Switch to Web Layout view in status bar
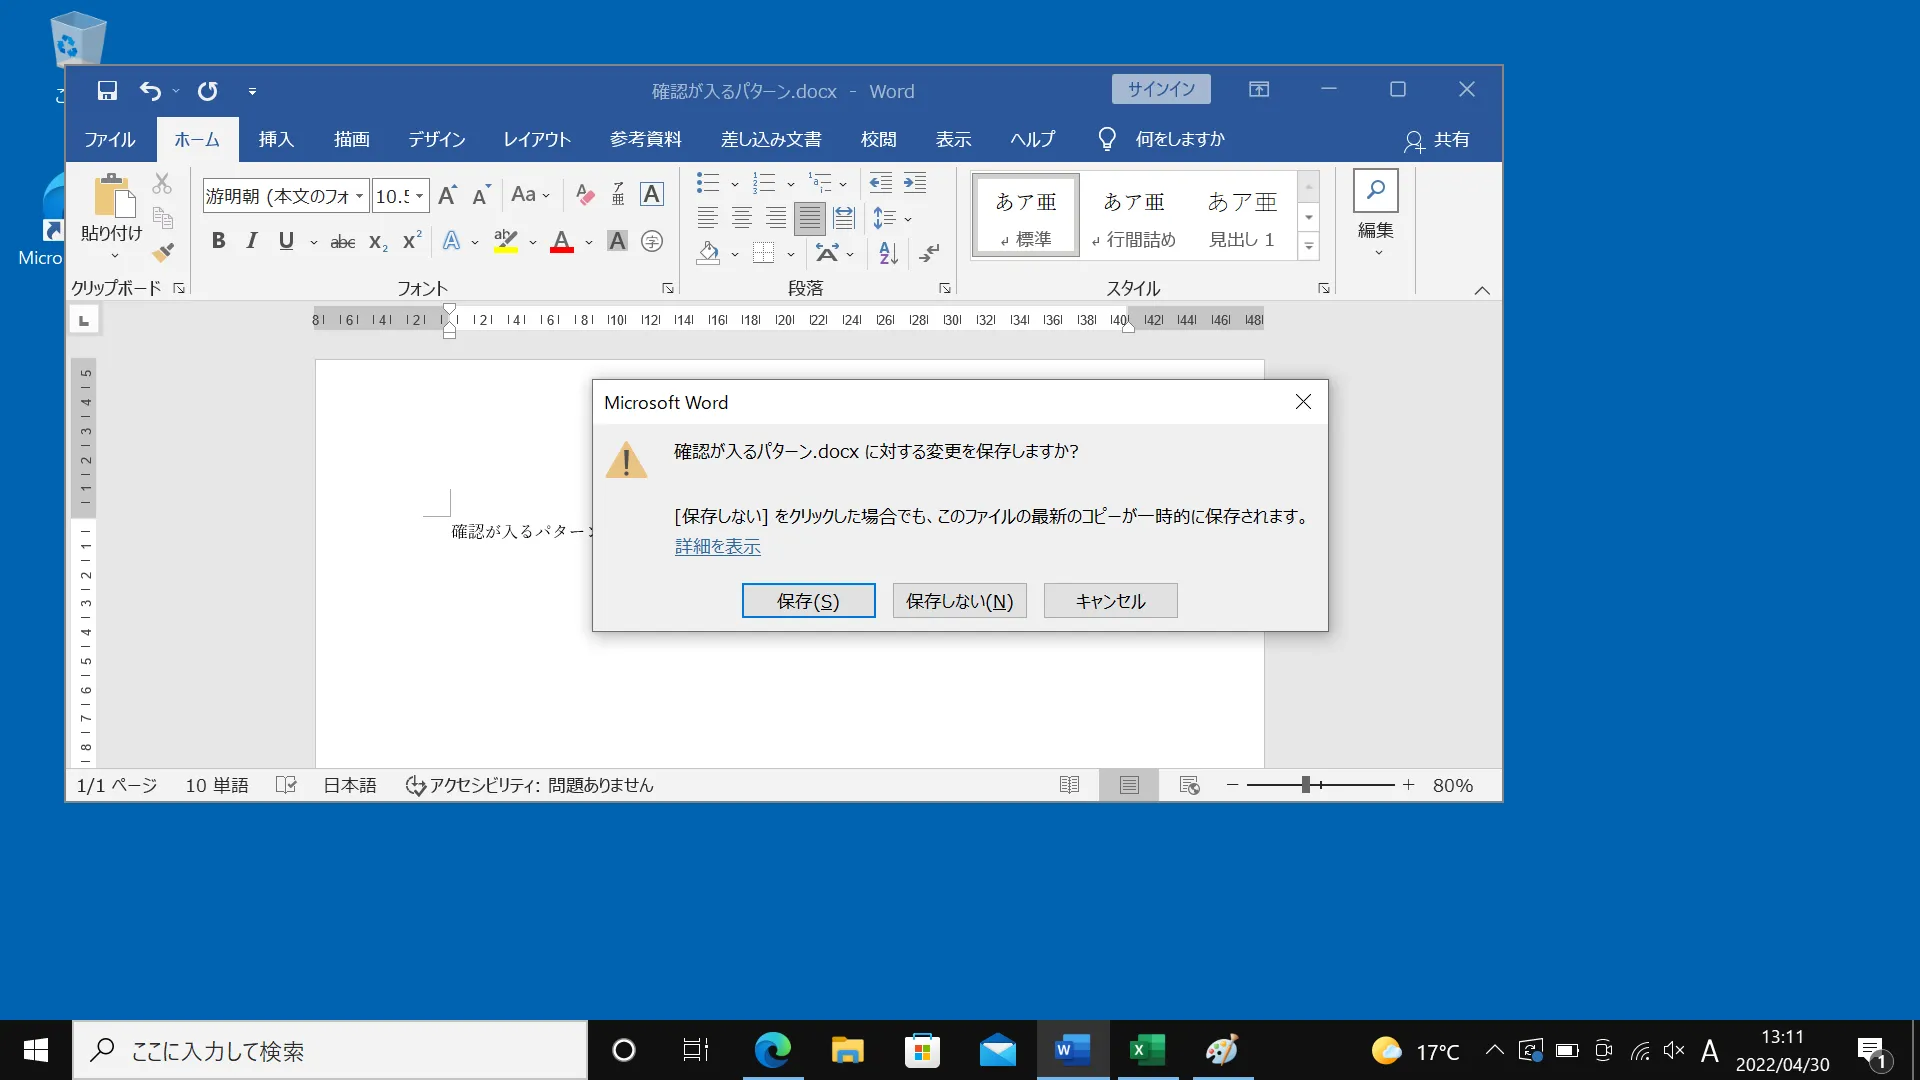The height and width of the screenshot is (1080, 1920). pos(1189,785)
